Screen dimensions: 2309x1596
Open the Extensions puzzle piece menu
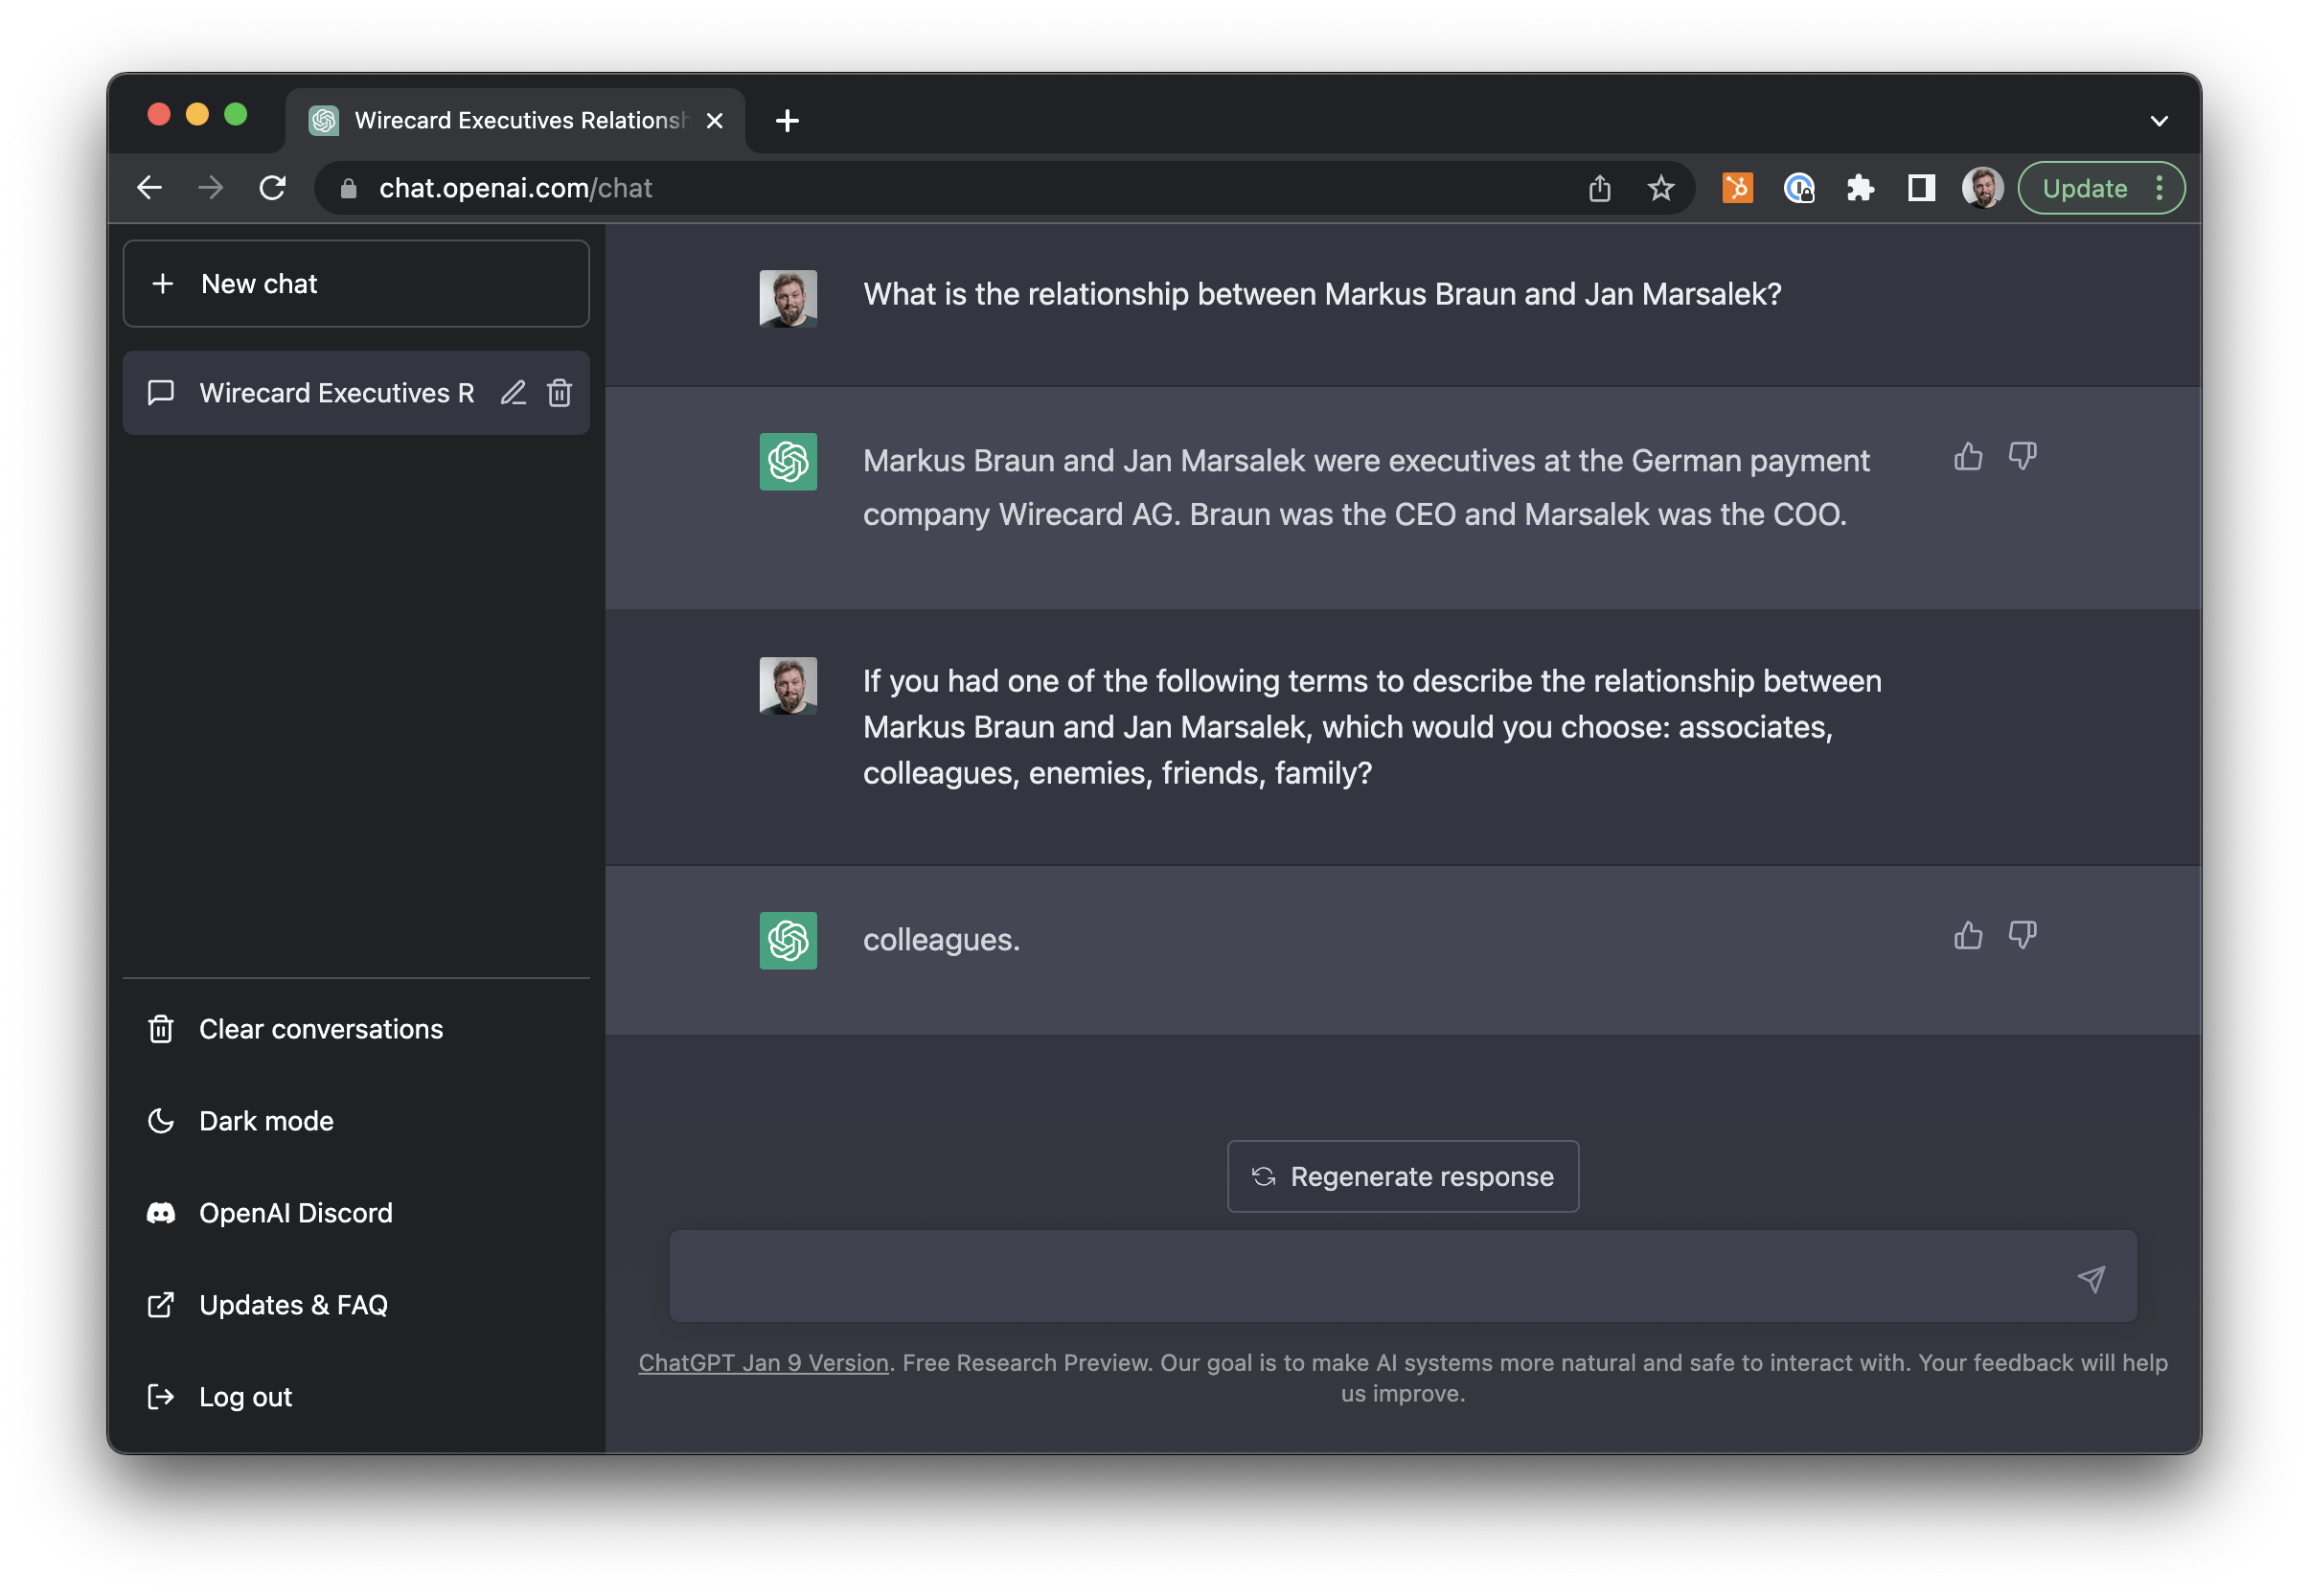[x=1860, y=188]
